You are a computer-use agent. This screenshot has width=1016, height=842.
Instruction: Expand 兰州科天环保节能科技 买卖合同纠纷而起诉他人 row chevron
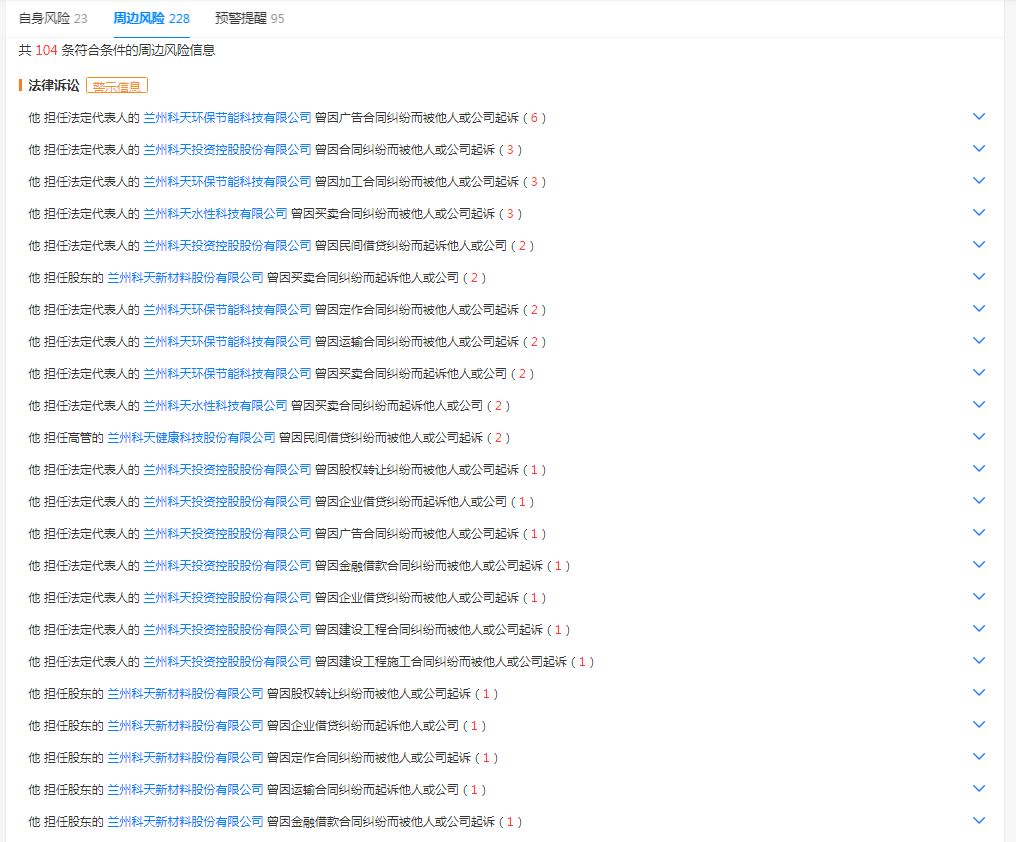click(x=979, y=373)
